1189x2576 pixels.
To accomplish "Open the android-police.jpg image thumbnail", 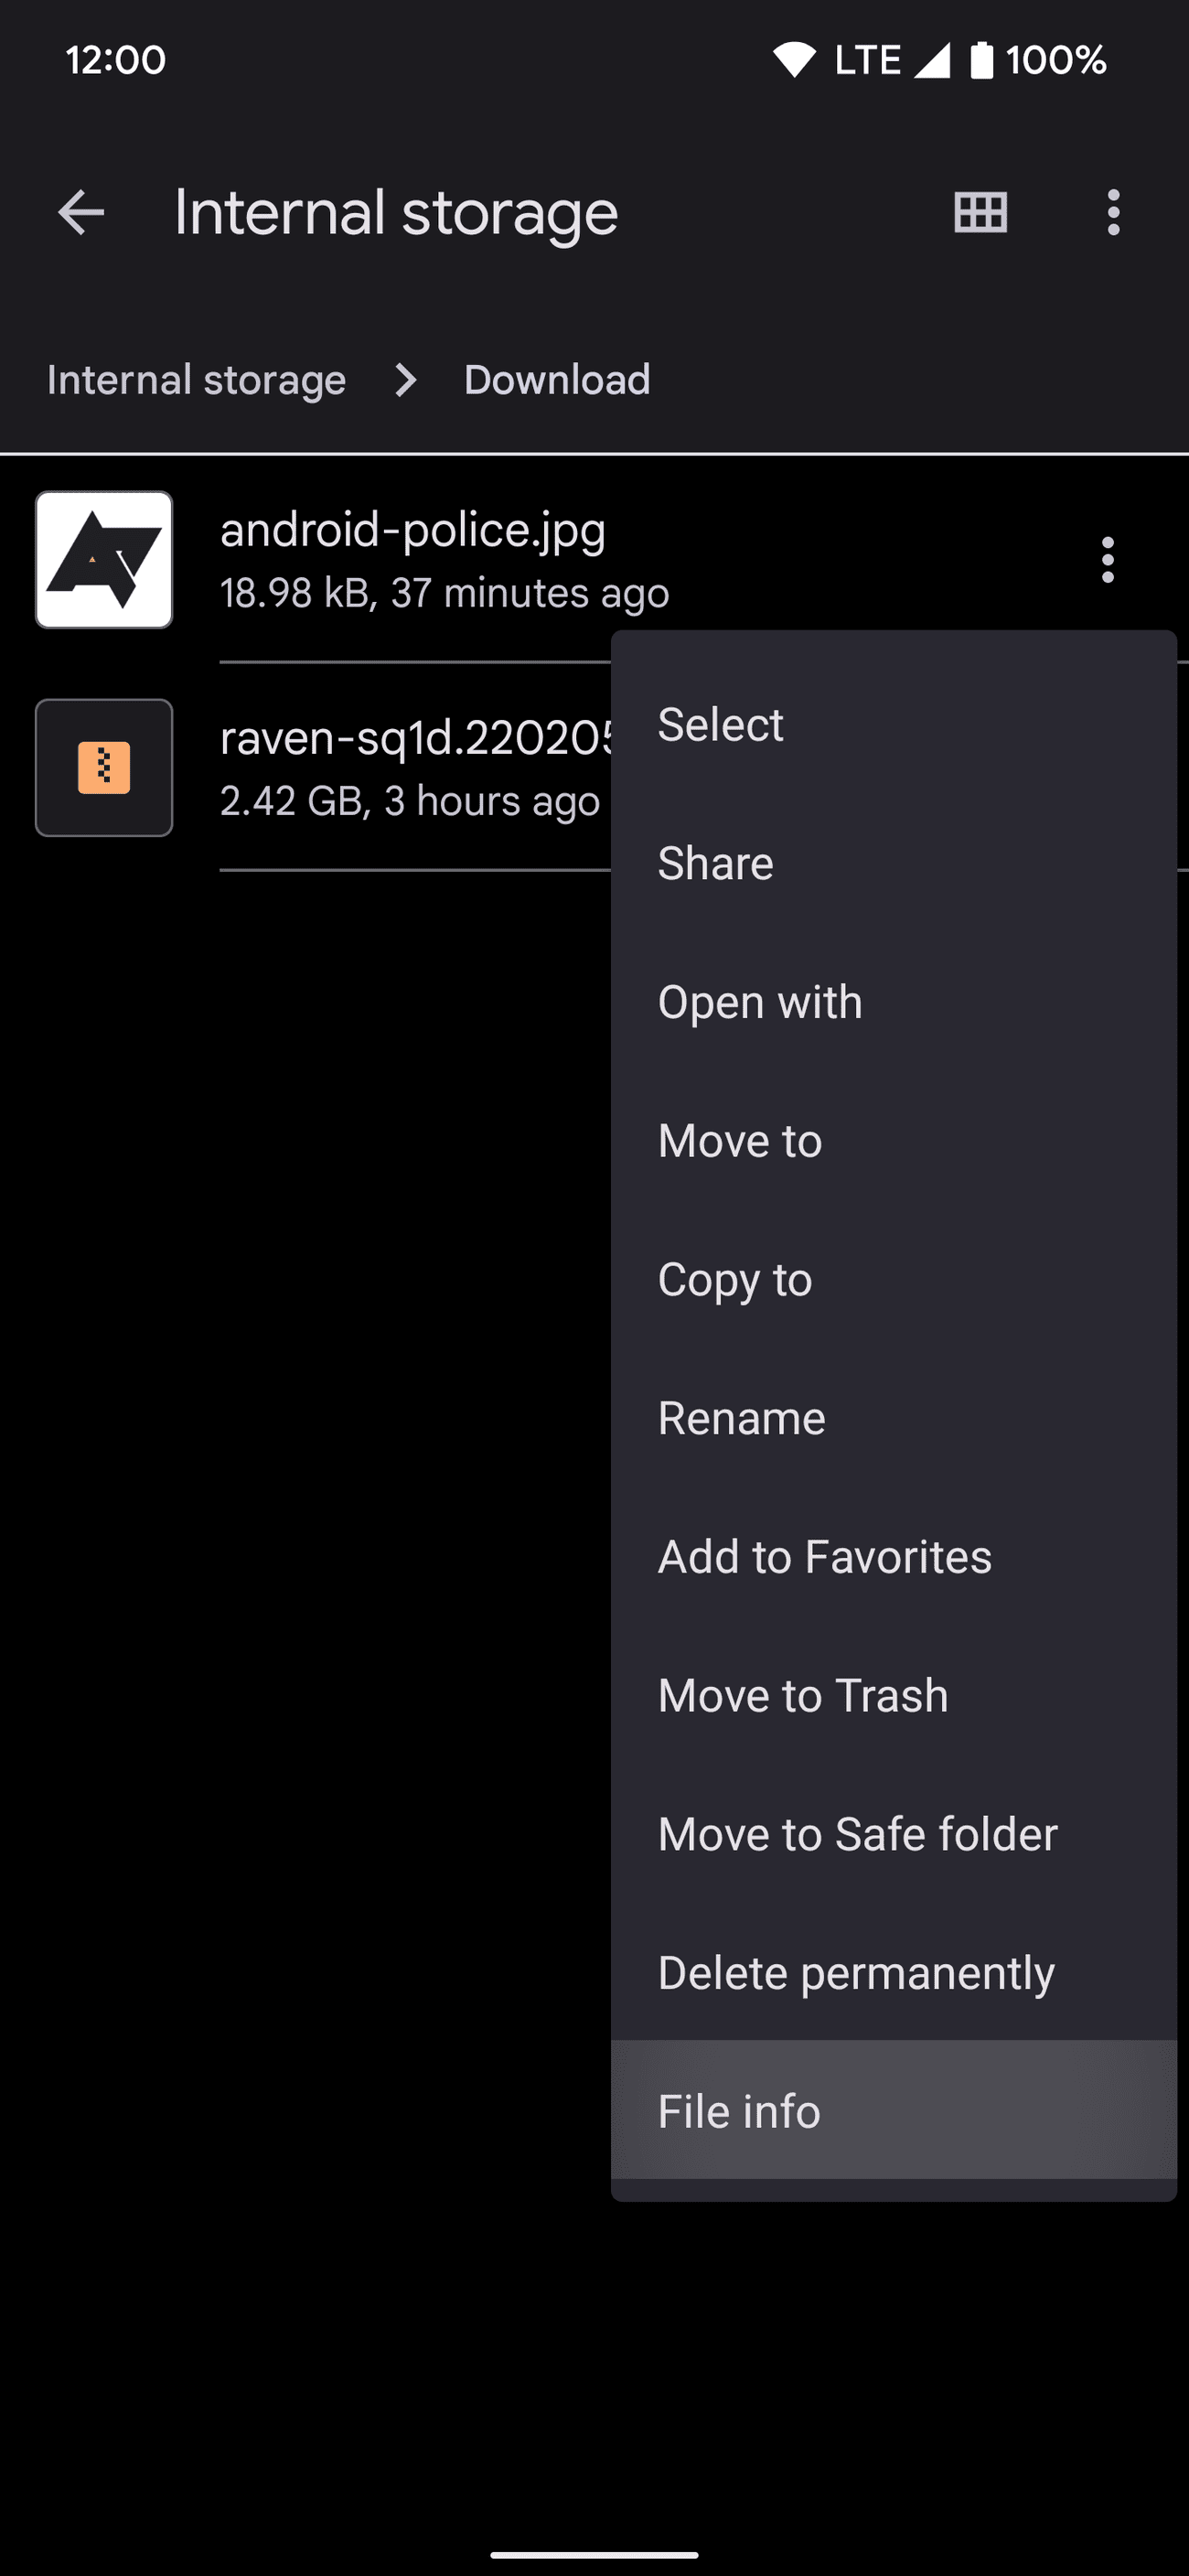I will 104,560.
